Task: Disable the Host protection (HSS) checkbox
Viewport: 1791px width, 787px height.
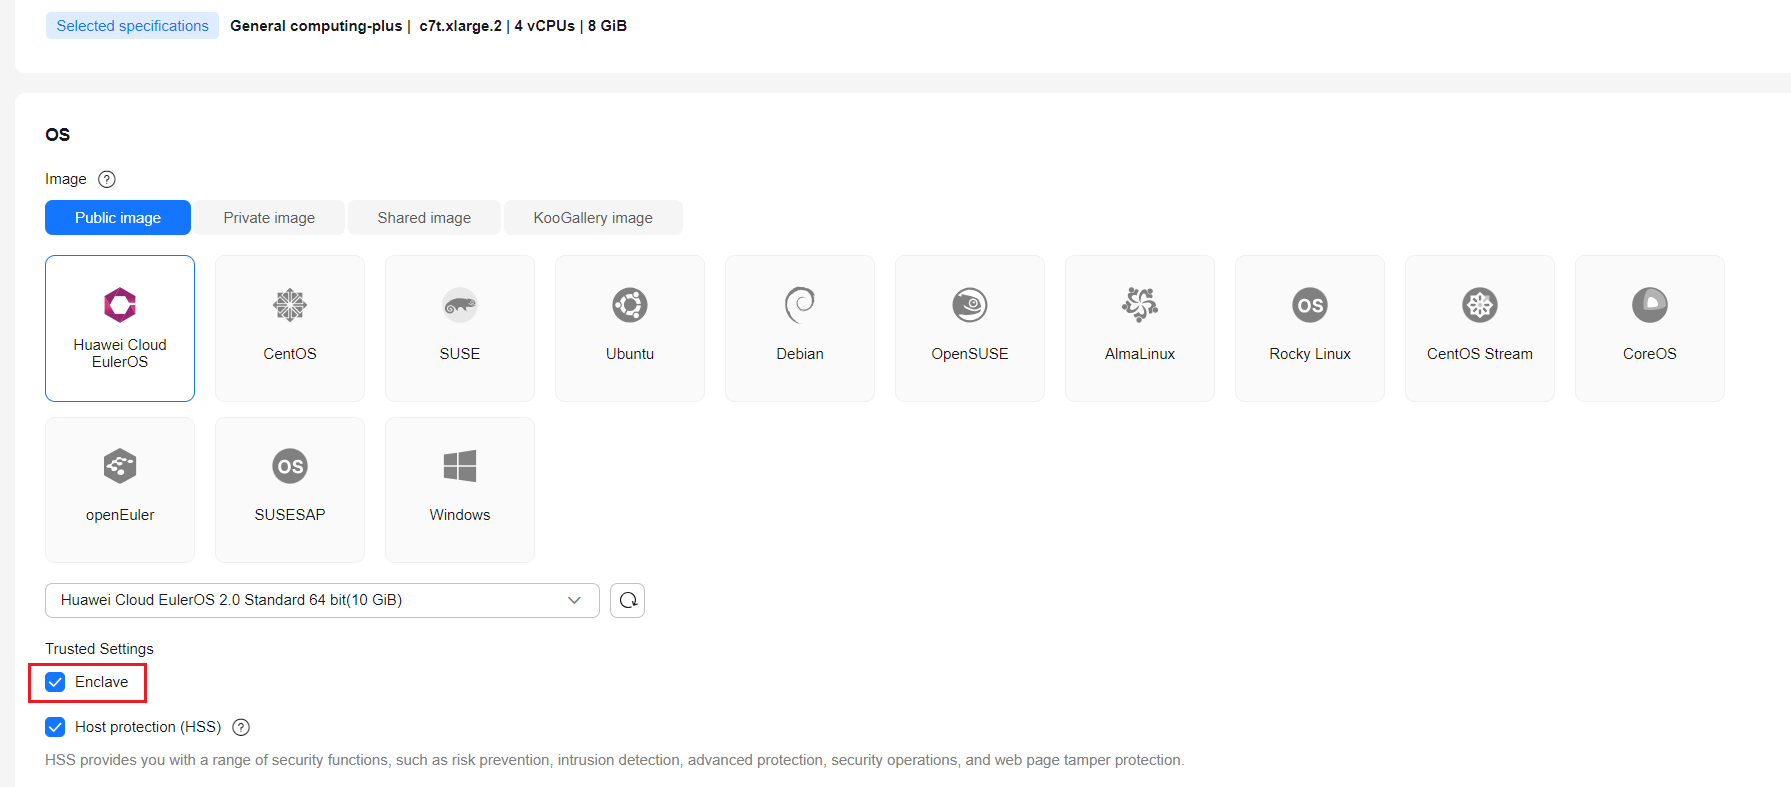Action: pos(55,727)
